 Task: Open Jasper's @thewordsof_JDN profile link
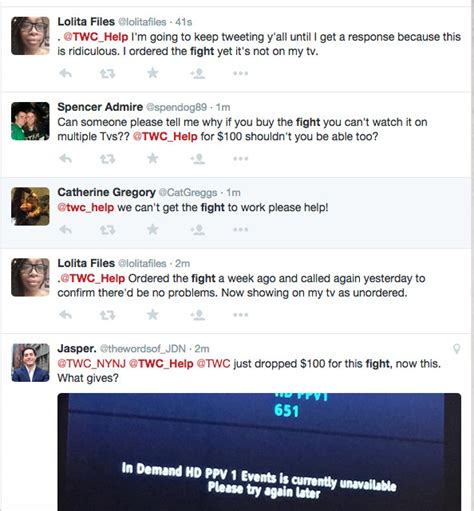click(x=143, y=349)
